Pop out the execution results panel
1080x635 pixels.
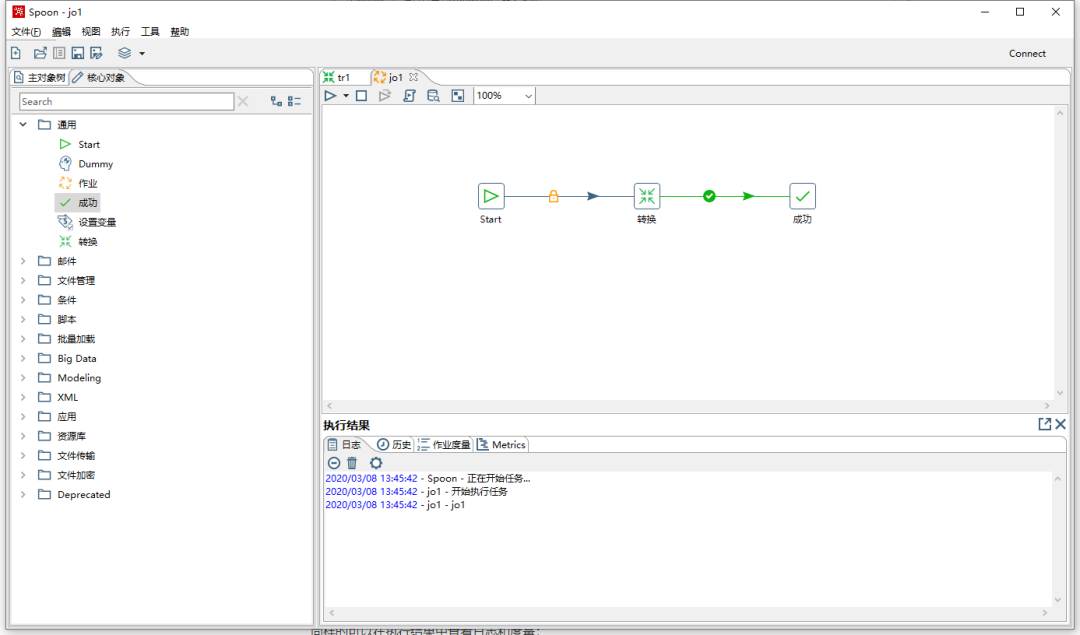point(1044,424)
